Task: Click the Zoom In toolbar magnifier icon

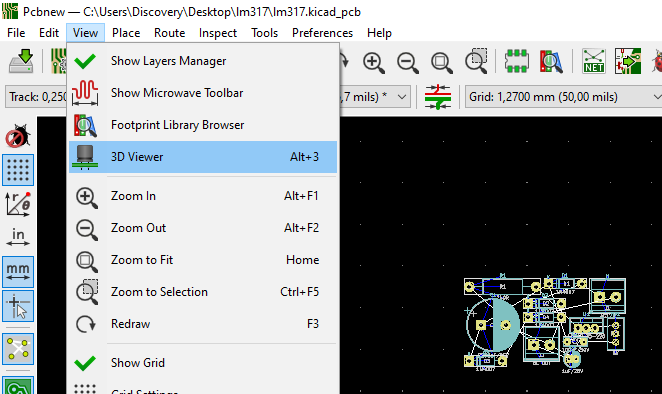Action: (373, 62)
